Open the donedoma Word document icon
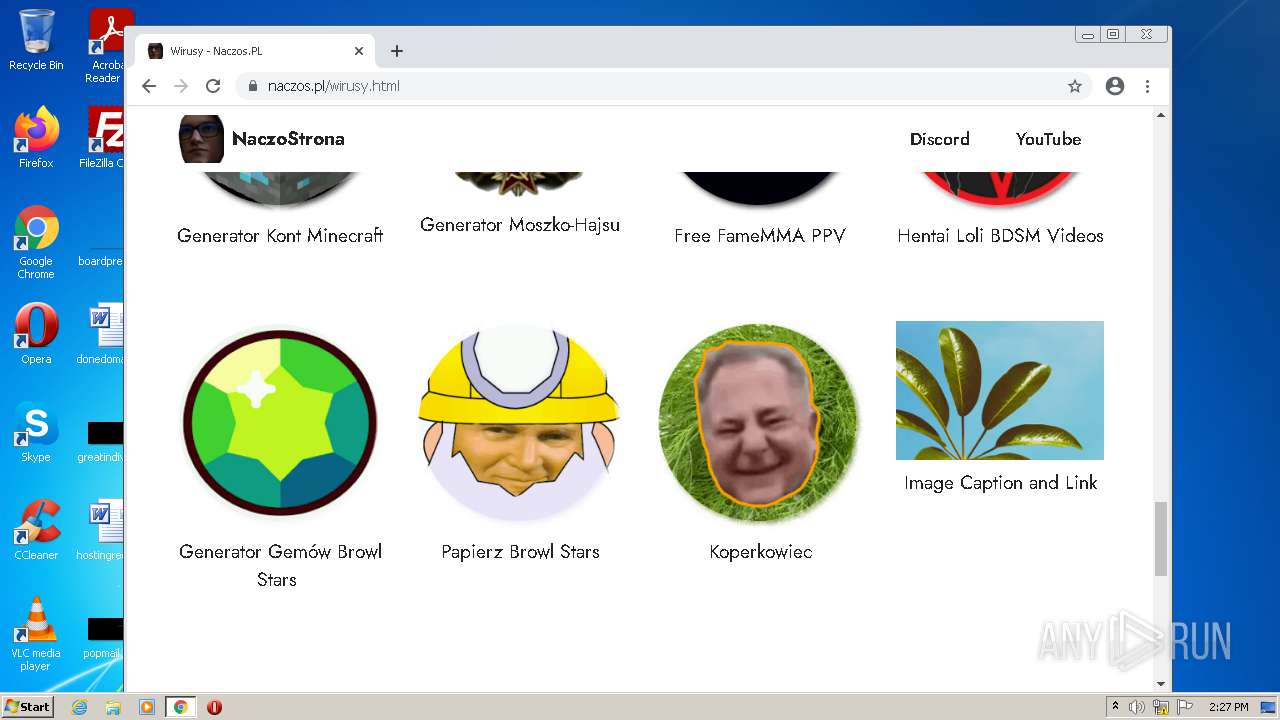1280x720 pixels. click(x=100, y=334)
